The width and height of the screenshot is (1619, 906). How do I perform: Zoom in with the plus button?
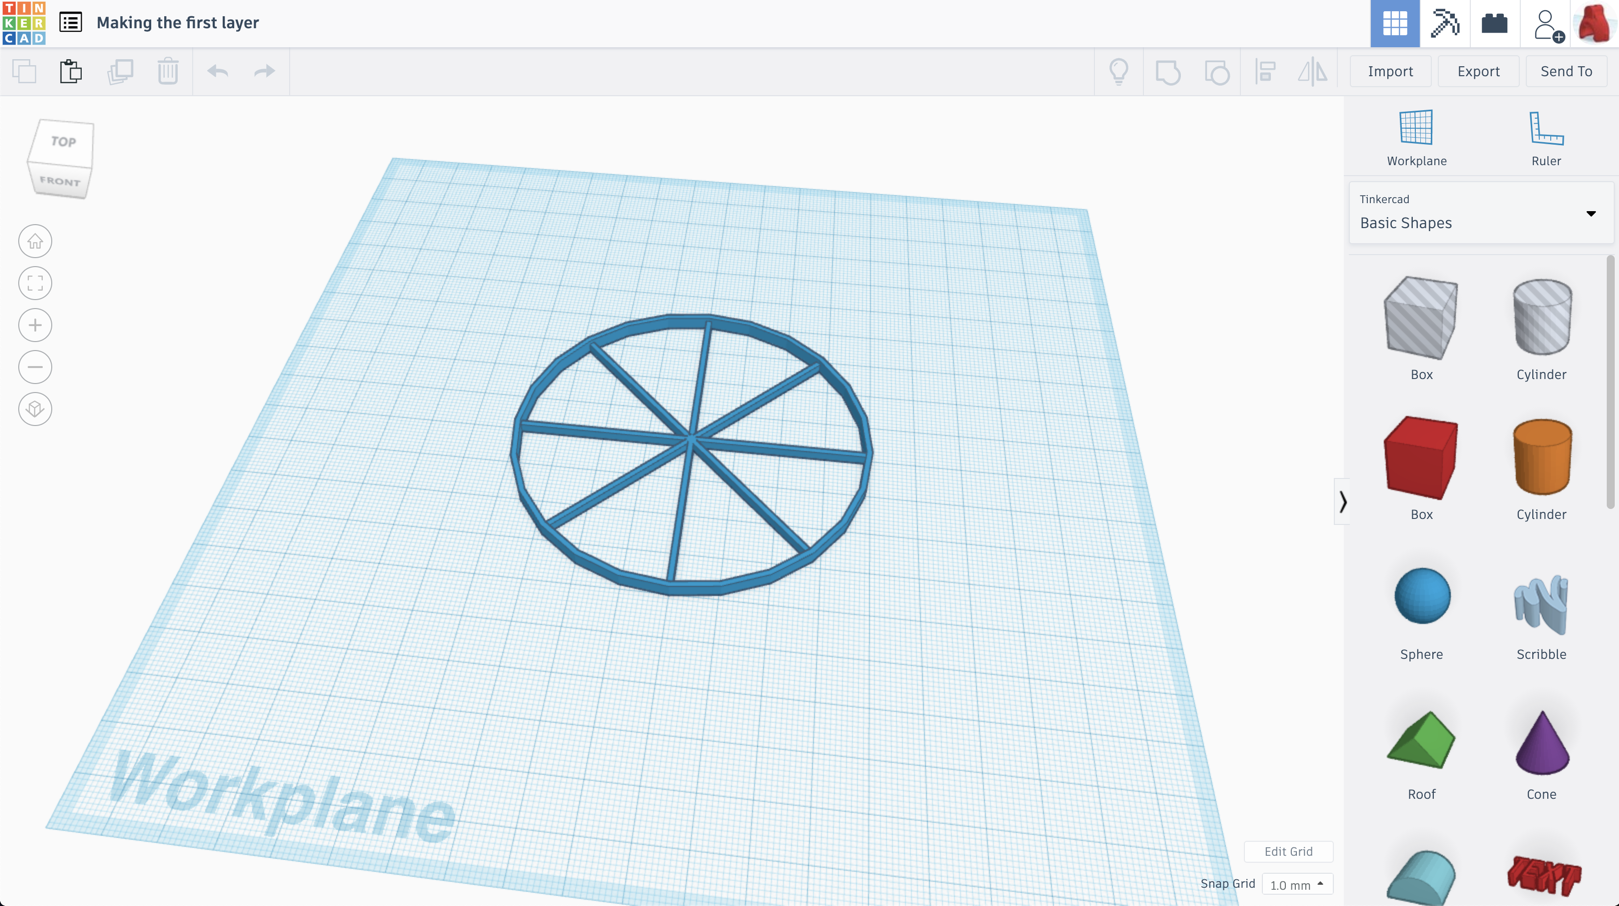[35, 325]
